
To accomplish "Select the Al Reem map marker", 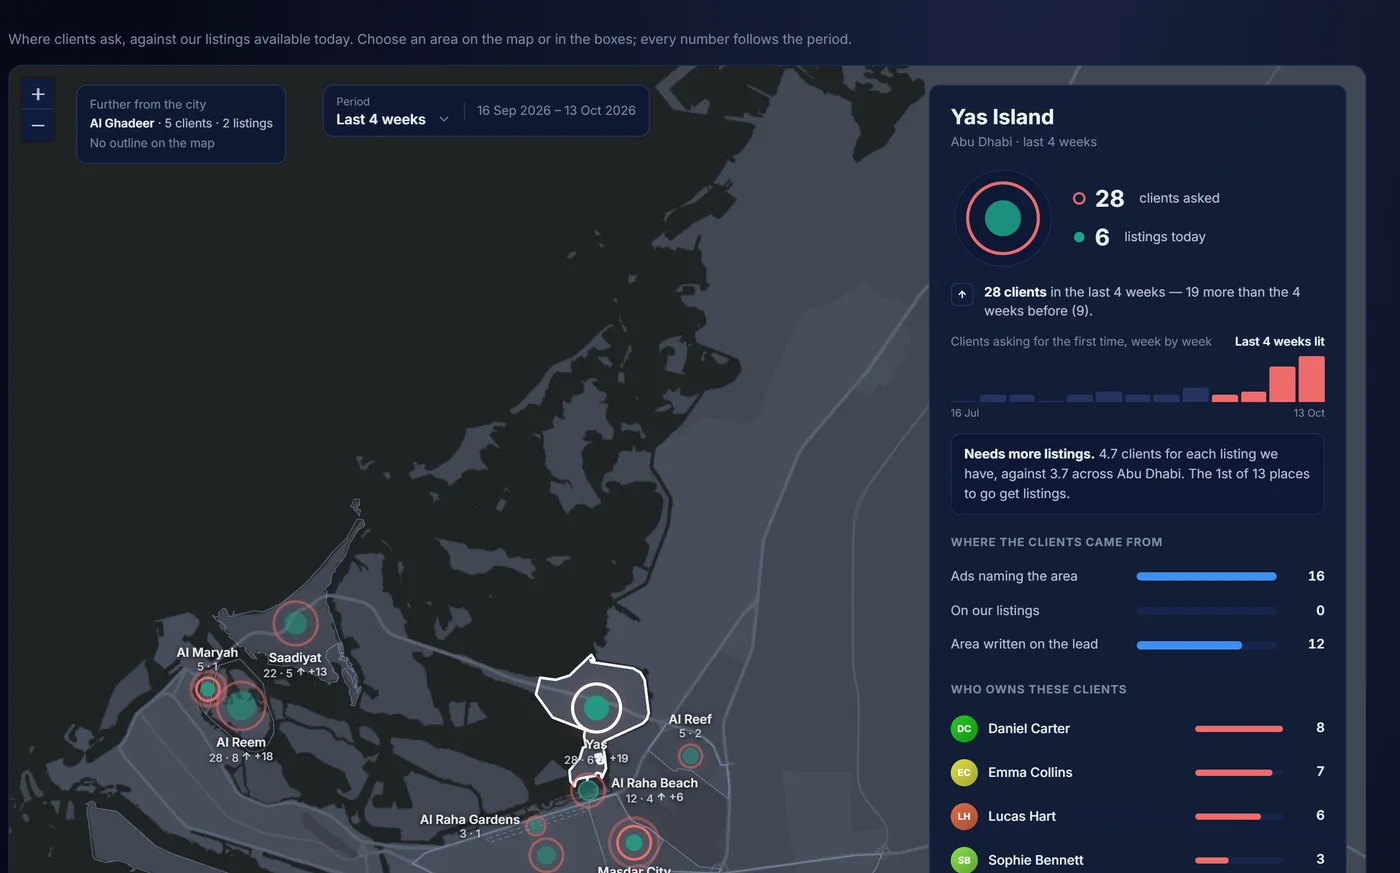I will tap(241, 706).
